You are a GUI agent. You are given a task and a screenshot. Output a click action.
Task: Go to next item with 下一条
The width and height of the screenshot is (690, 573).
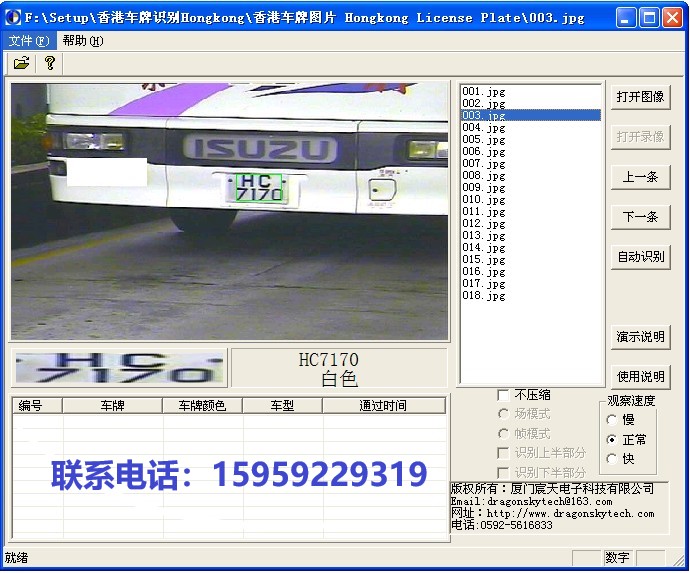pyautogui.click(x=640, y=217)
